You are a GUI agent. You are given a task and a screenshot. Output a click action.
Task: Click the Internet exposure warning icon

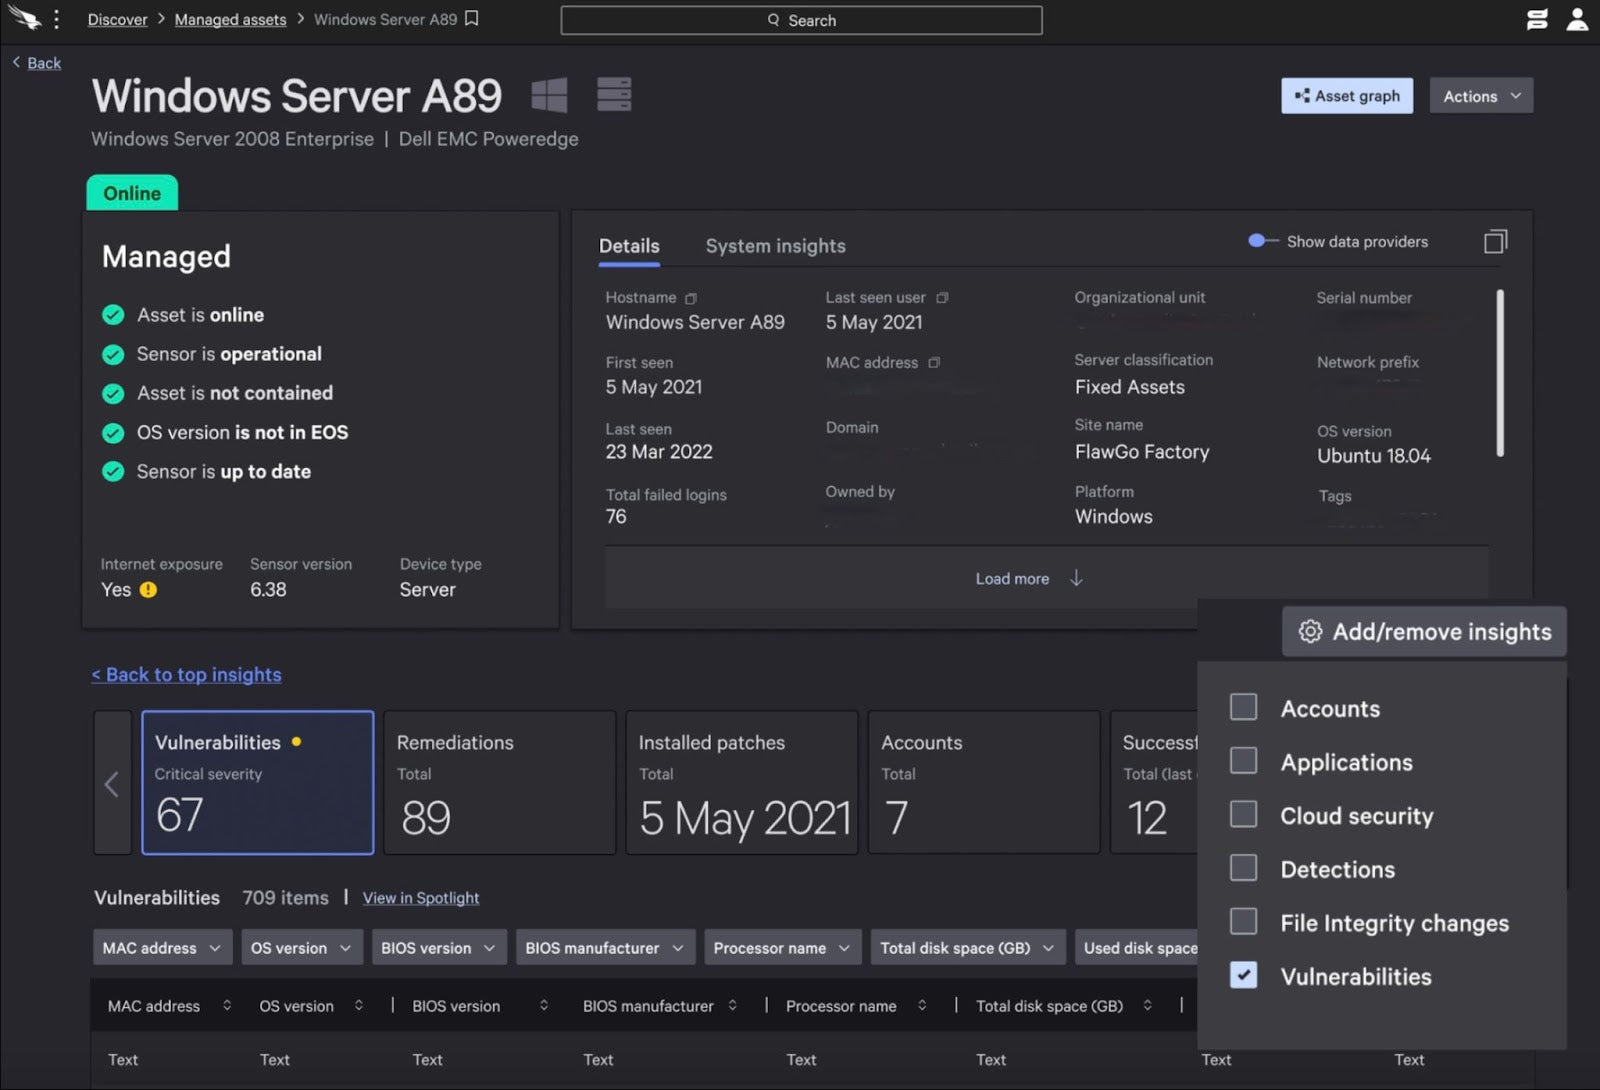[148, 590]
